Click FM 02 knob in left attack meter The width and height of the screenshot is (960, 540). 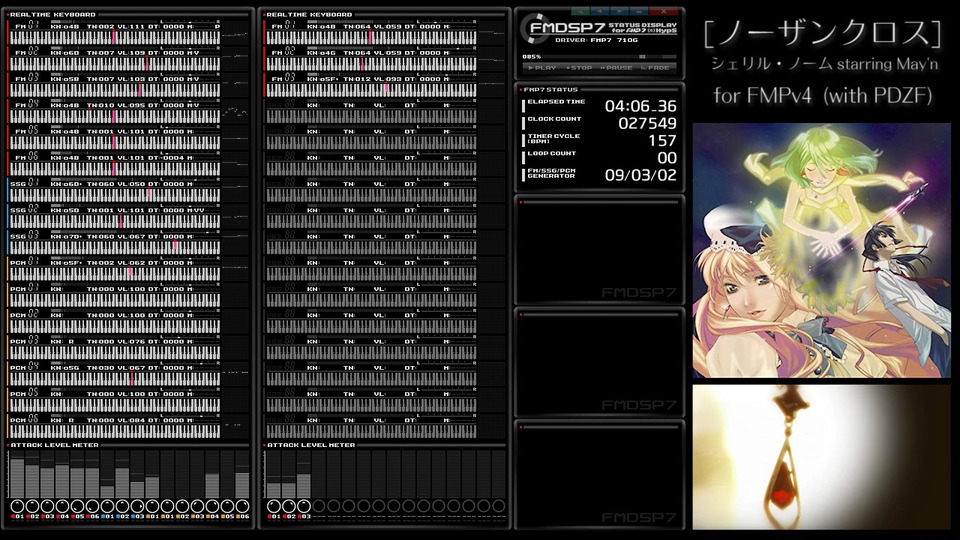[32, 506]
